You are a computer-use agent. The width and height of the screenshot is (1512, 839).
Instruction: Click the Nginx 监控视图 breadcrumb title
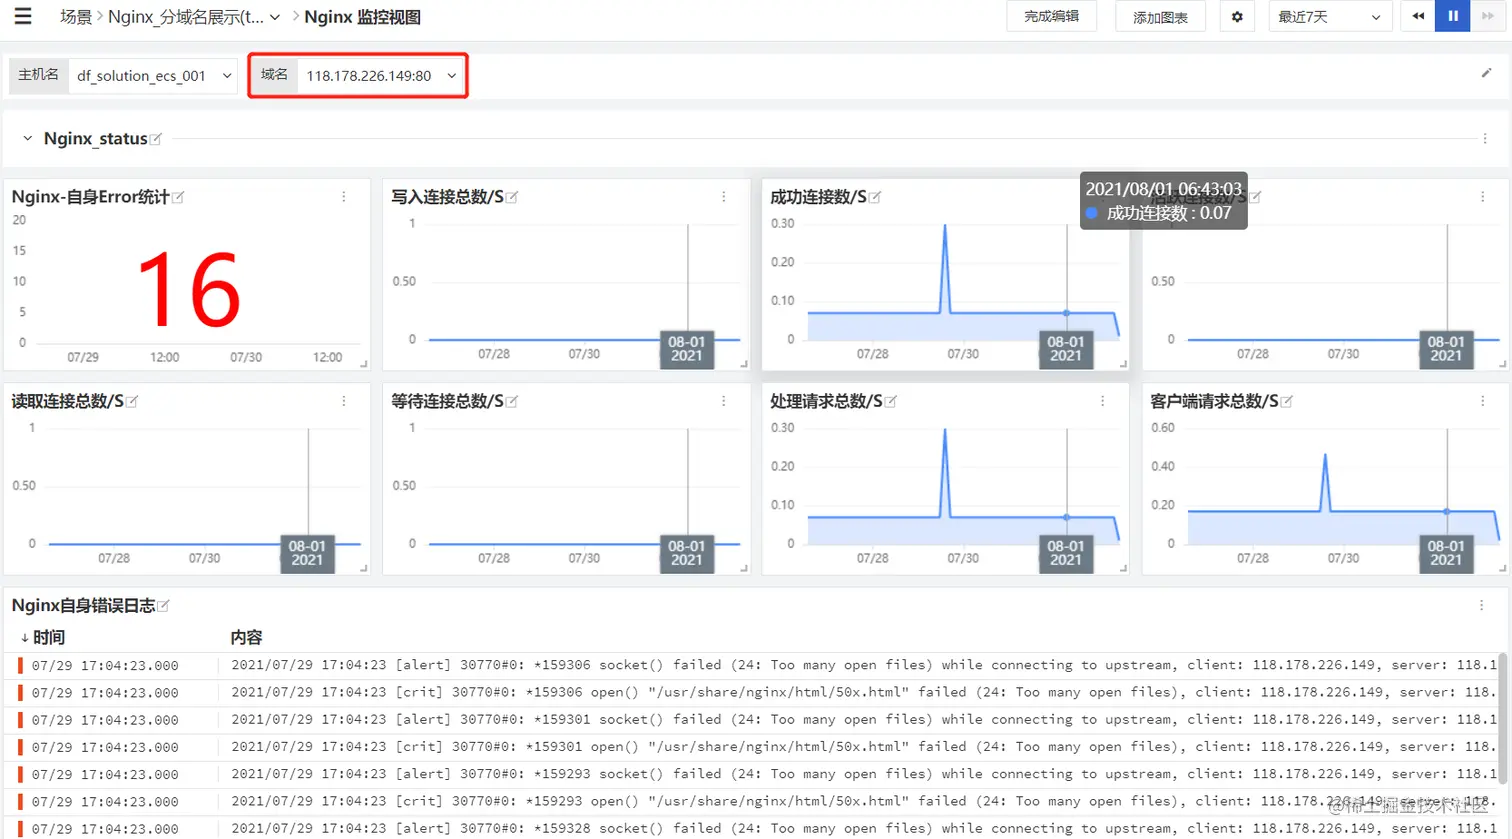pos(362,17)
